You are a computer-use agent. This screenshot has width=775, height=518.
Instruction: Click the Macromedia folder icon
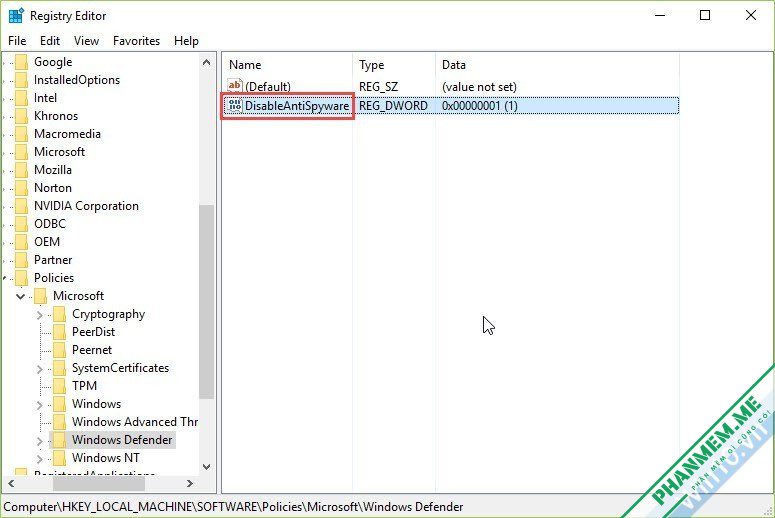[x=21, y=134]
